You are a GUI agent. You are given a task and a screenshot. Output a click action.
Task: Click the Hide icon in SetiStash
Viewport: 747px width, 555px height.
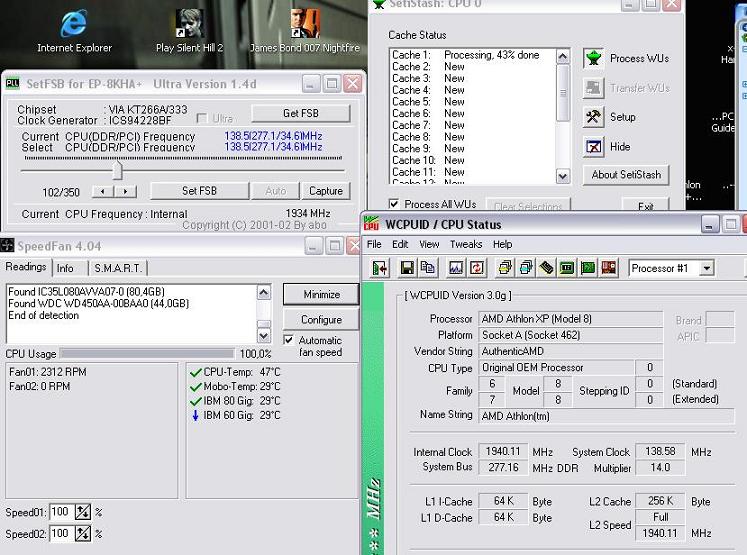tap(594, 147)
